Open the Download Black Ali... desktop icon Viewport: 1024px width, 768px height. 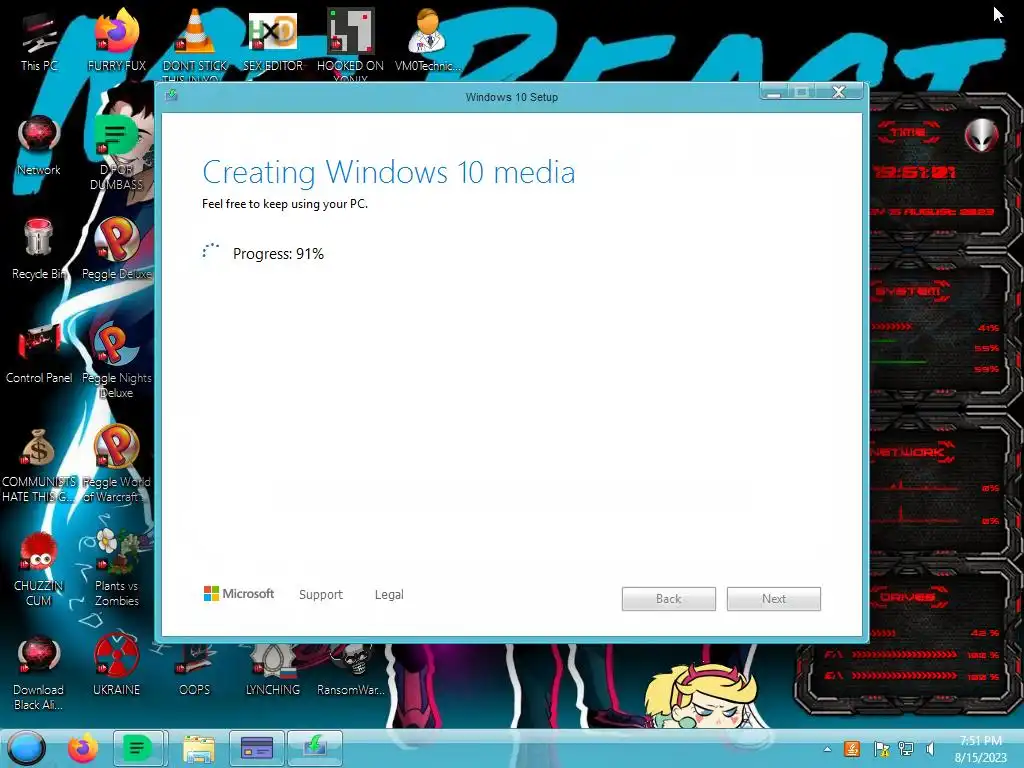[39, 673]
